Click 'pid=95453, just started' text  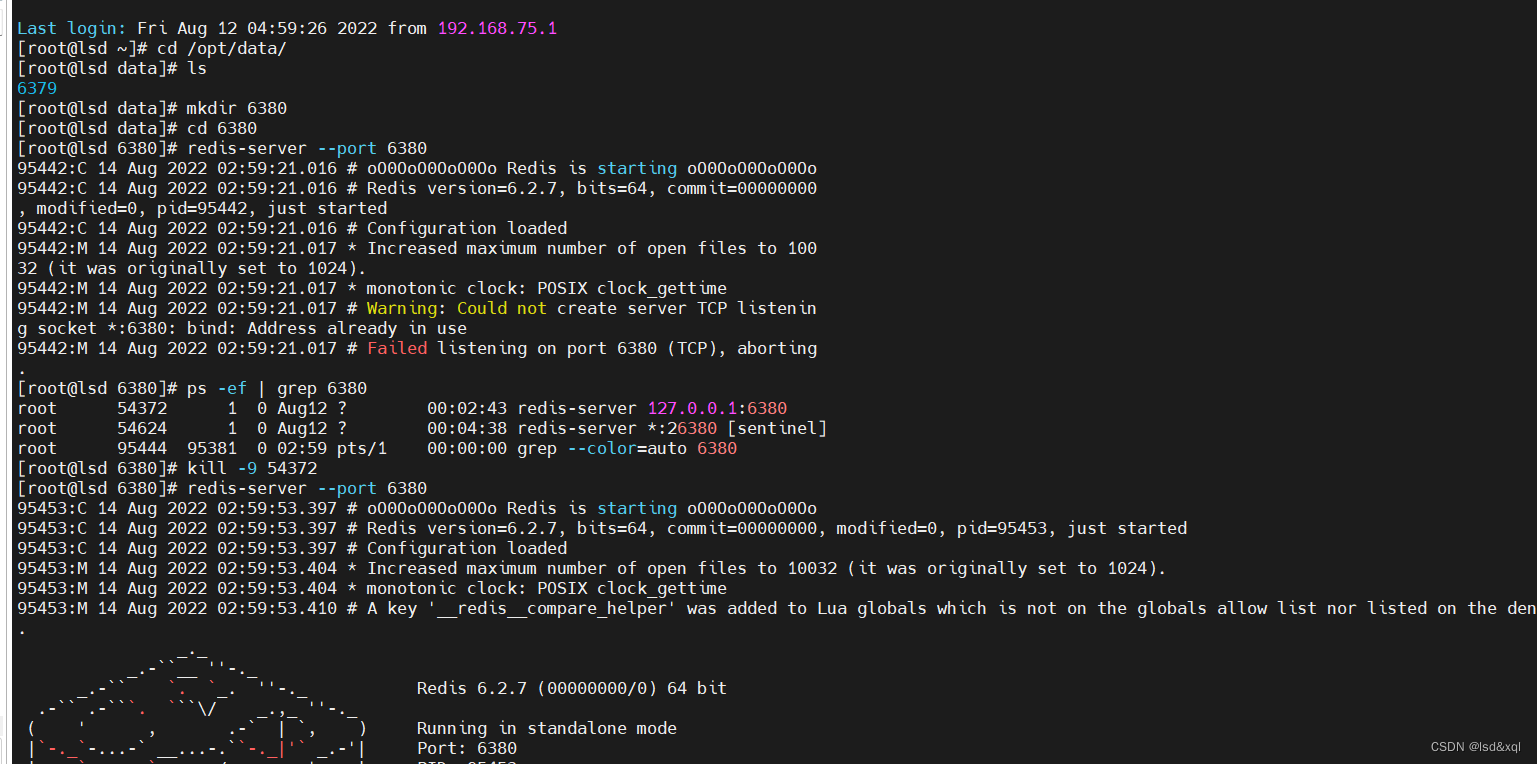point(1072,528)
